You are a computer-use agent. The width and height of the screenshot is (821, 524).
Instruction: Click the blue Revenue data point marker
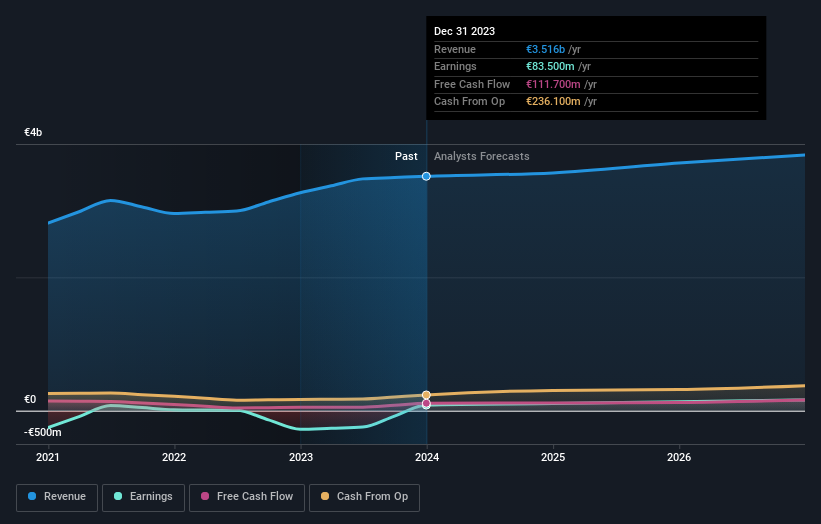426,176
